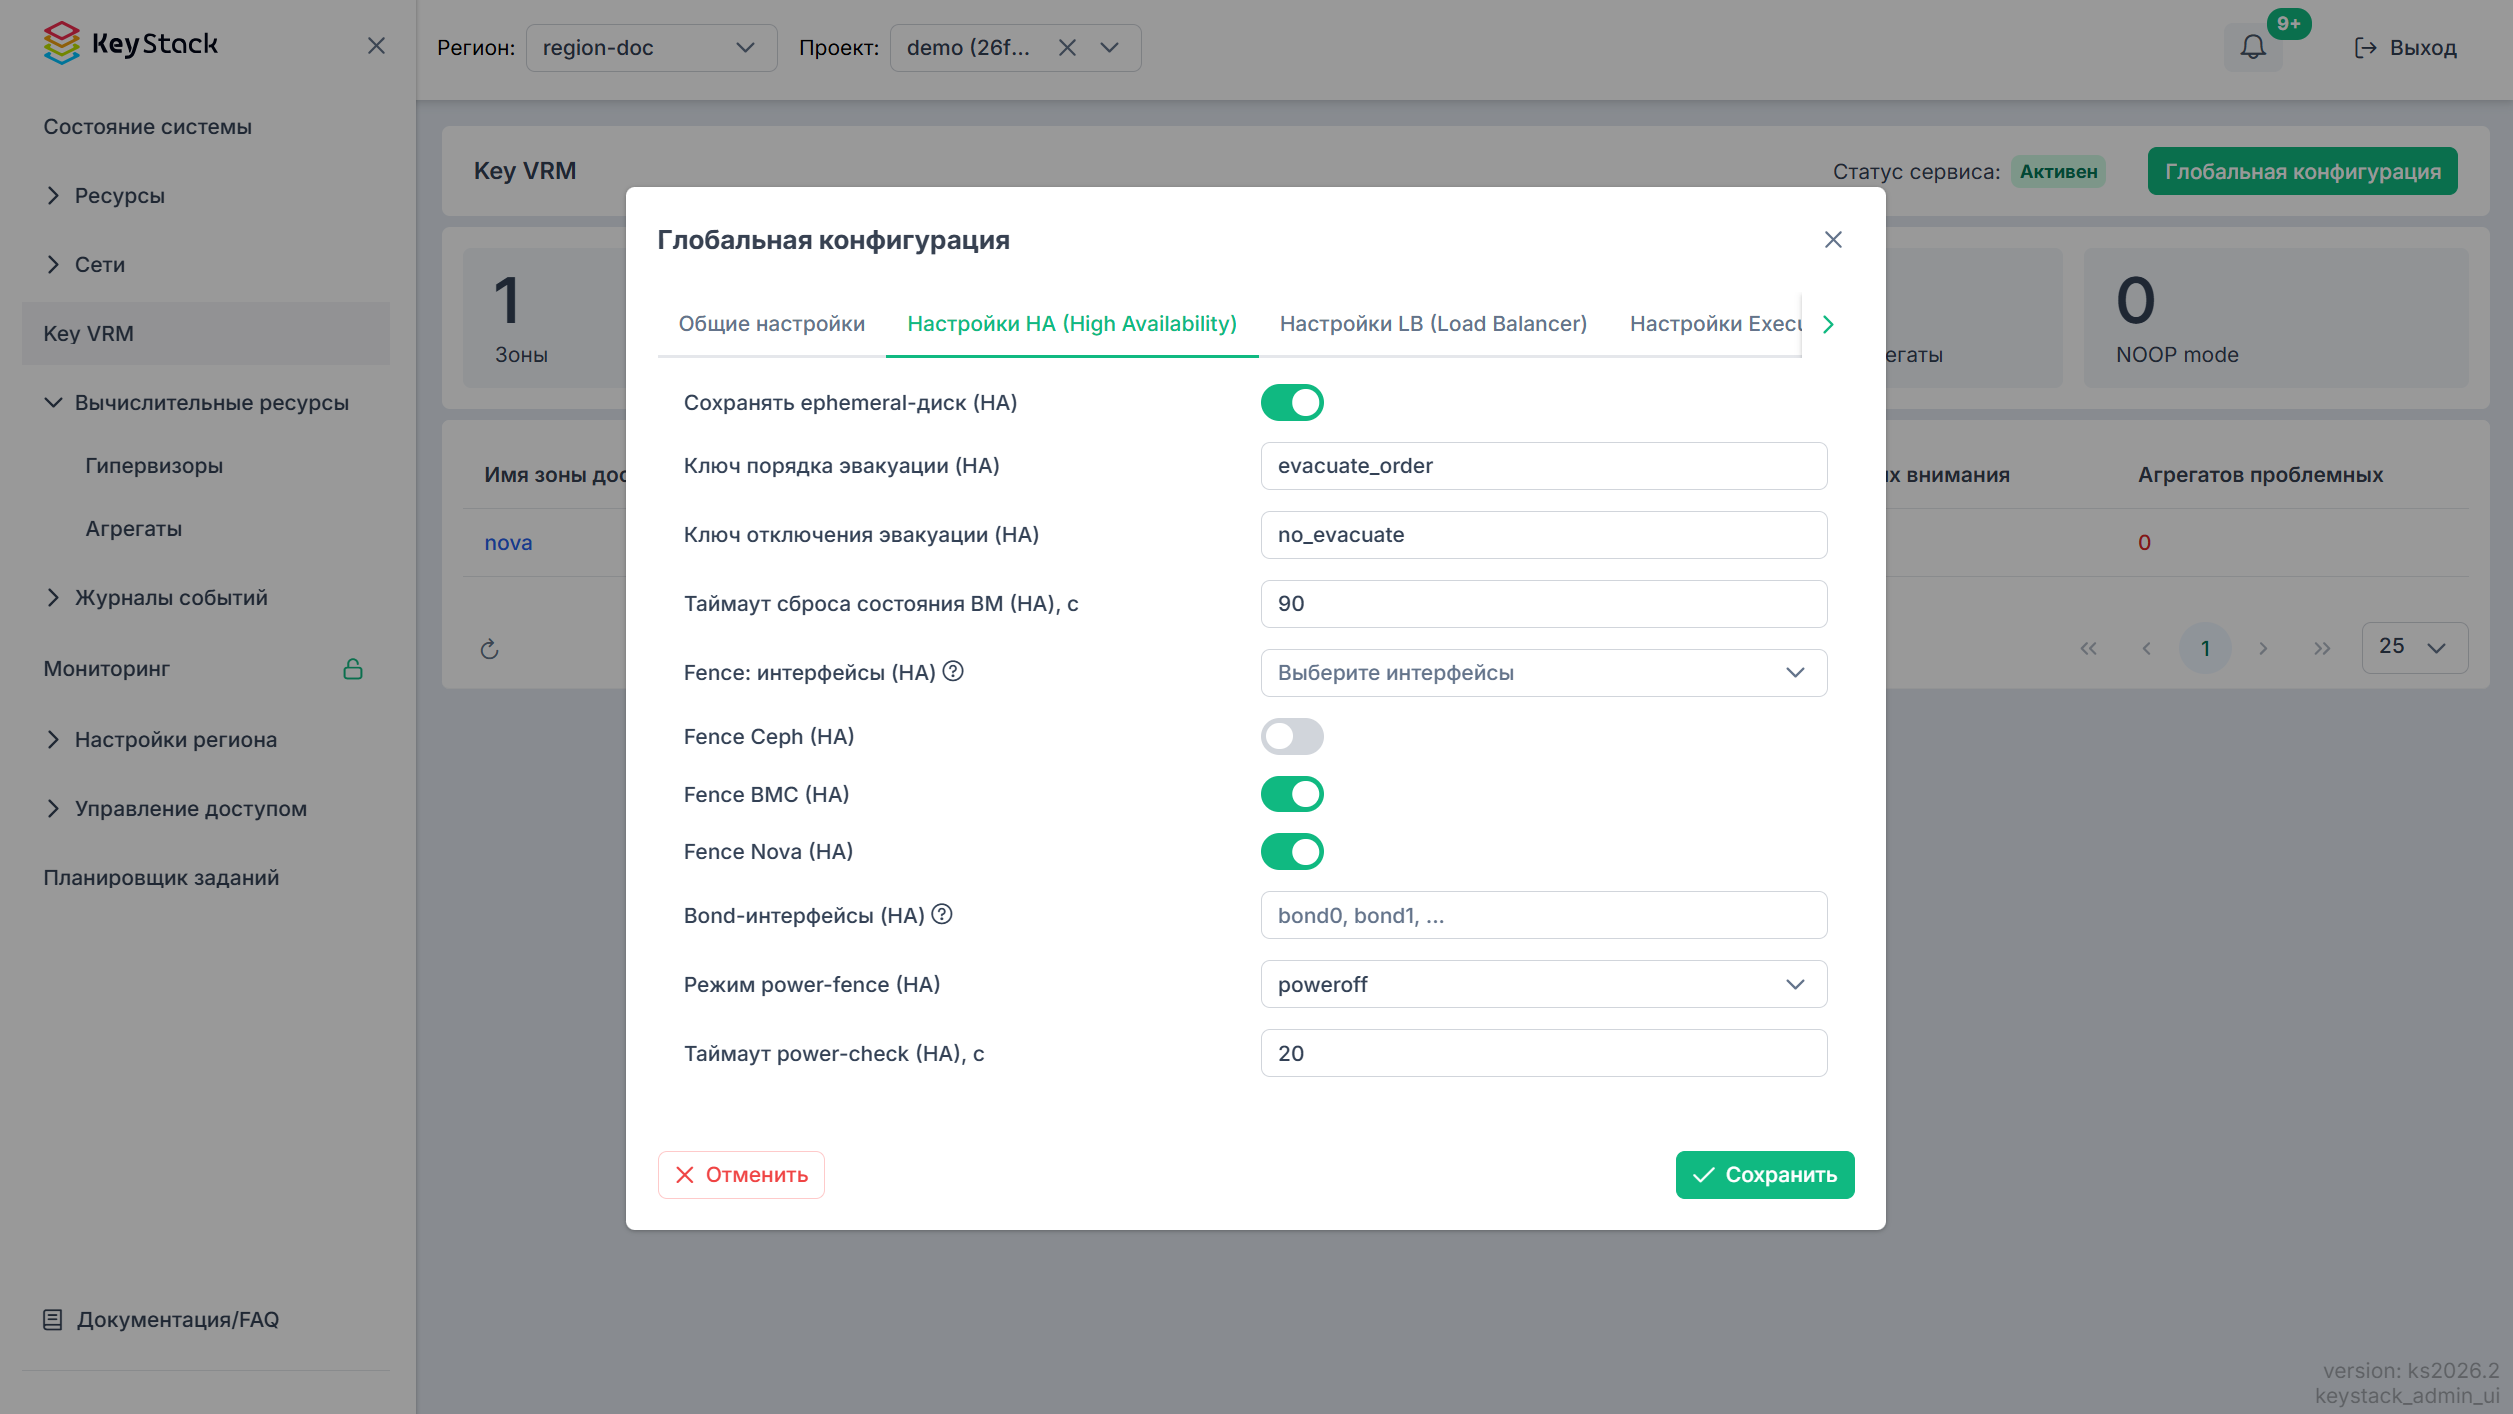Click the KeyStack logo
2513x1414 pixels.
click(x=130, y=44)
